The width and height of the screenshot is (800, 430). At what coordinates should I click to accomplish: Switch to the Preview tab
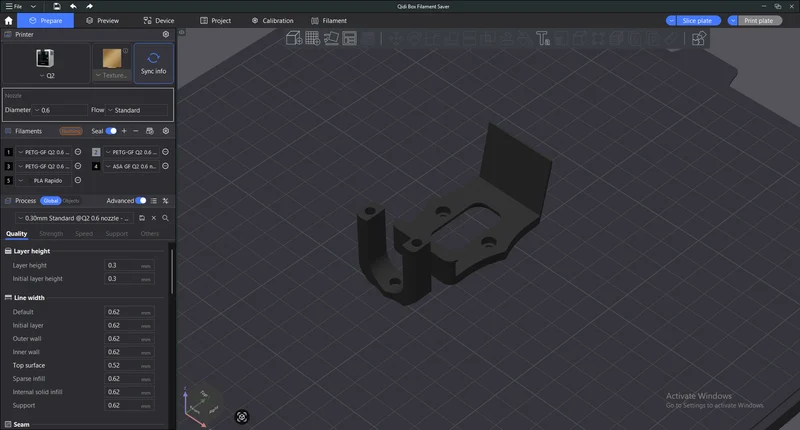pyautogui.click(x=103, y=20)
